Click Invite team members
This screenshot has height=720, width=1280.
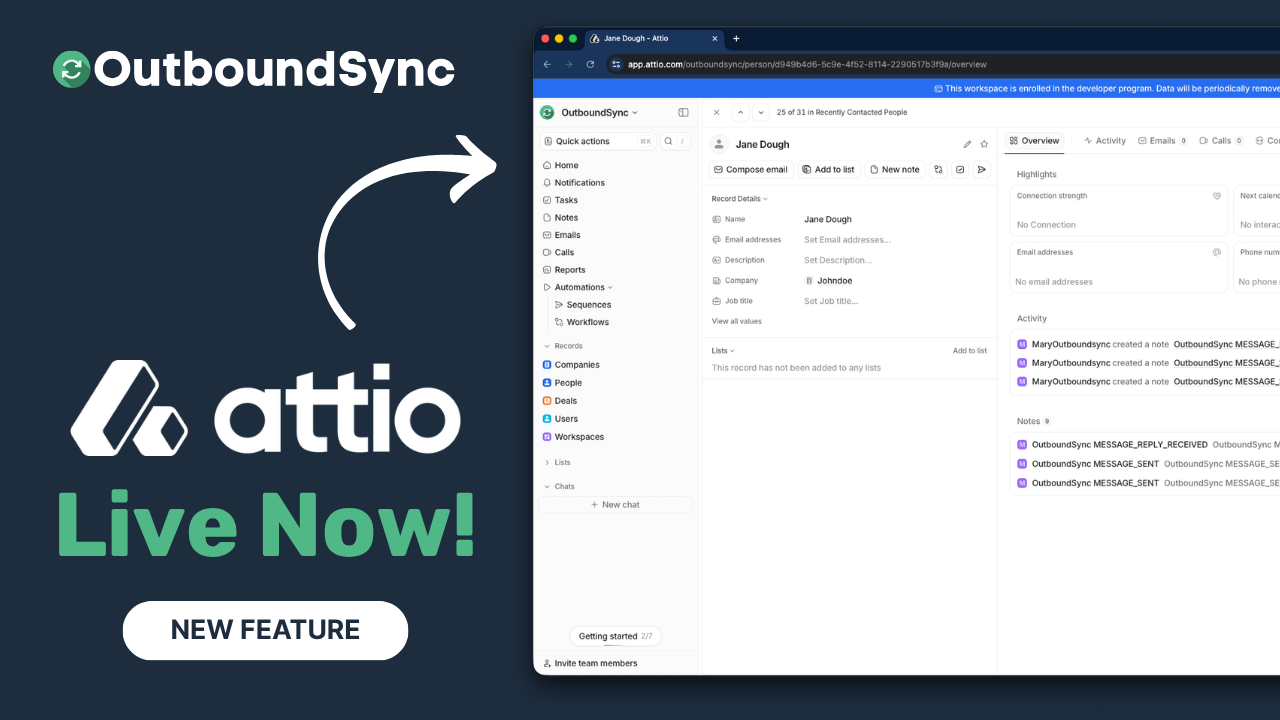[590, 663]
